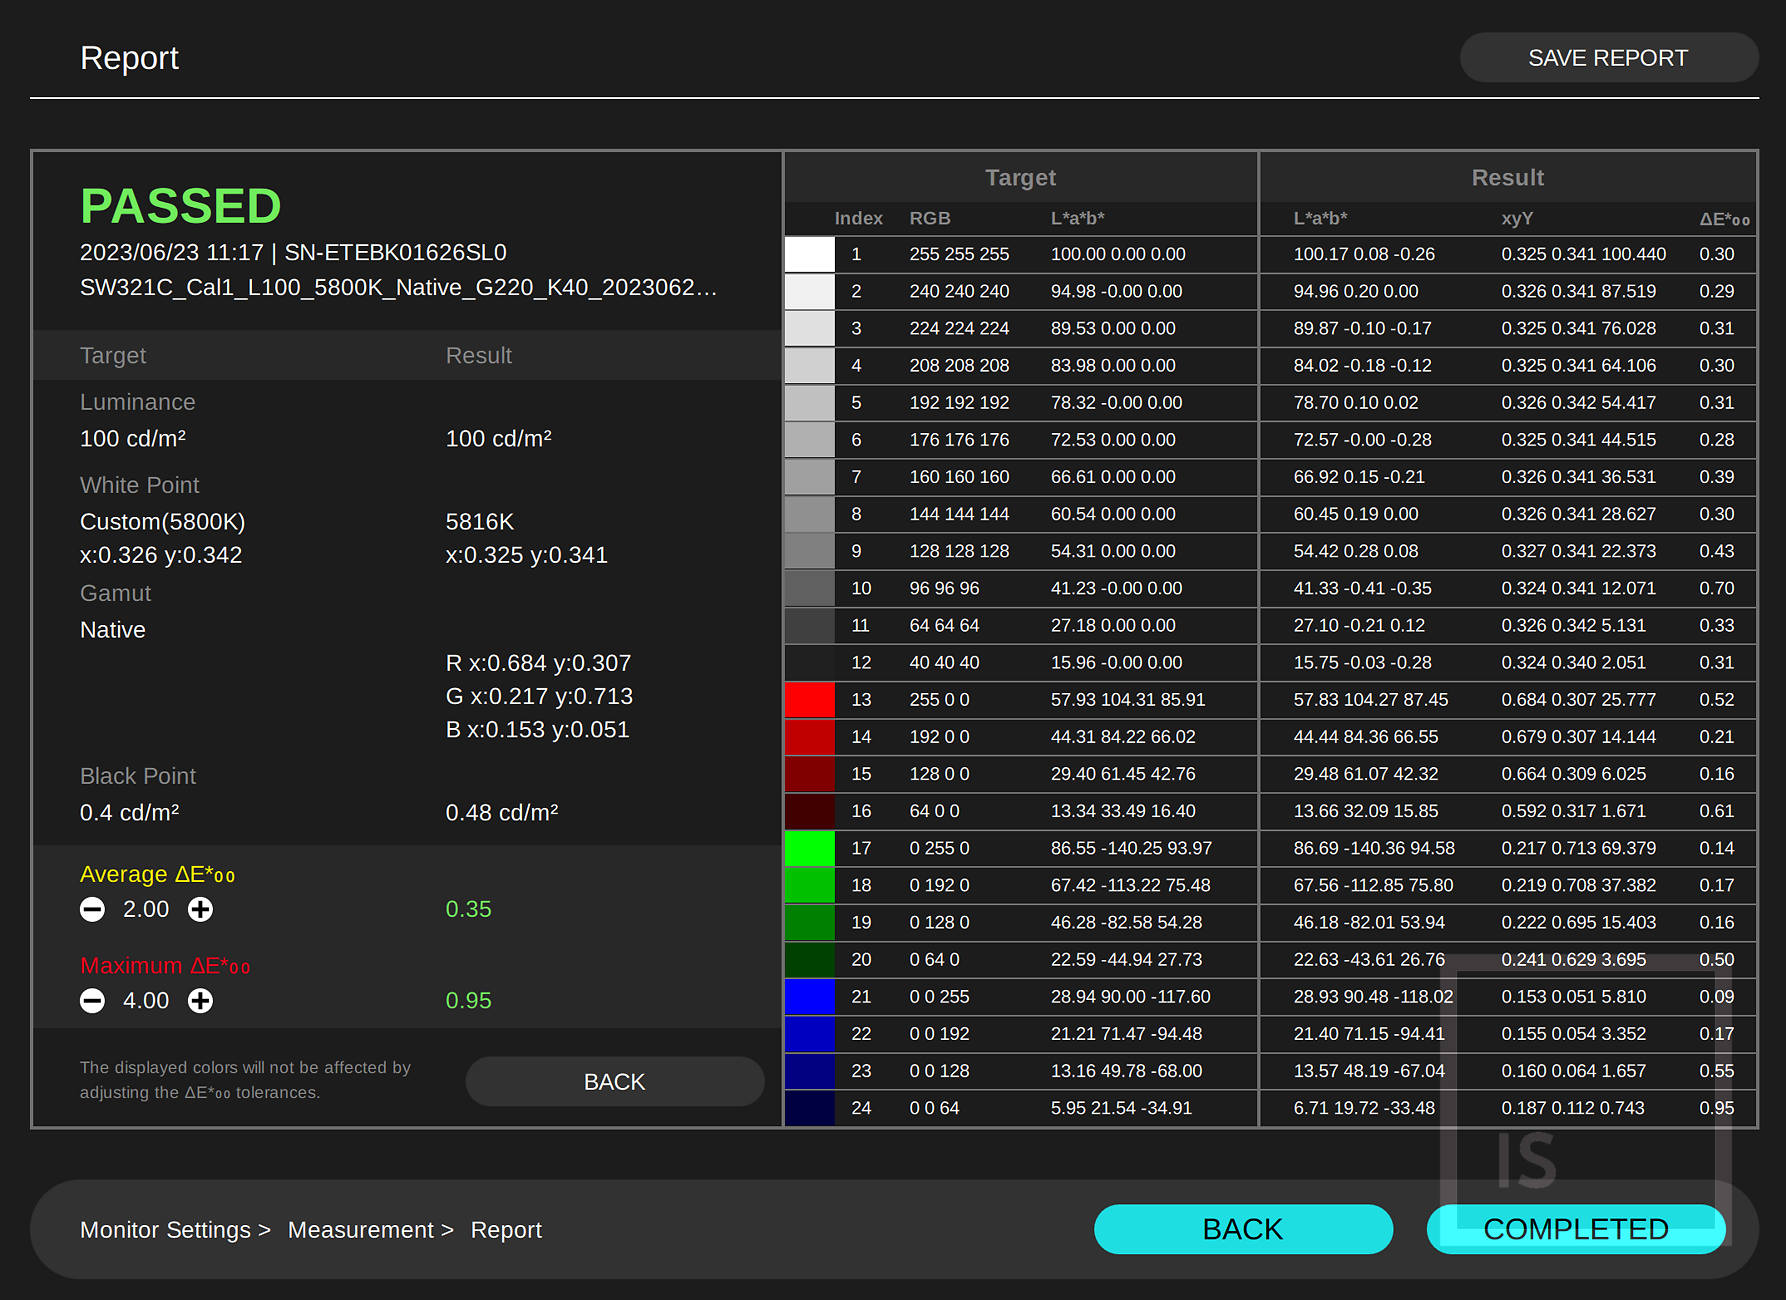Click the Target table header
The height and width of the screenshot is (1300, 1786).
[x=1020, y=177]
